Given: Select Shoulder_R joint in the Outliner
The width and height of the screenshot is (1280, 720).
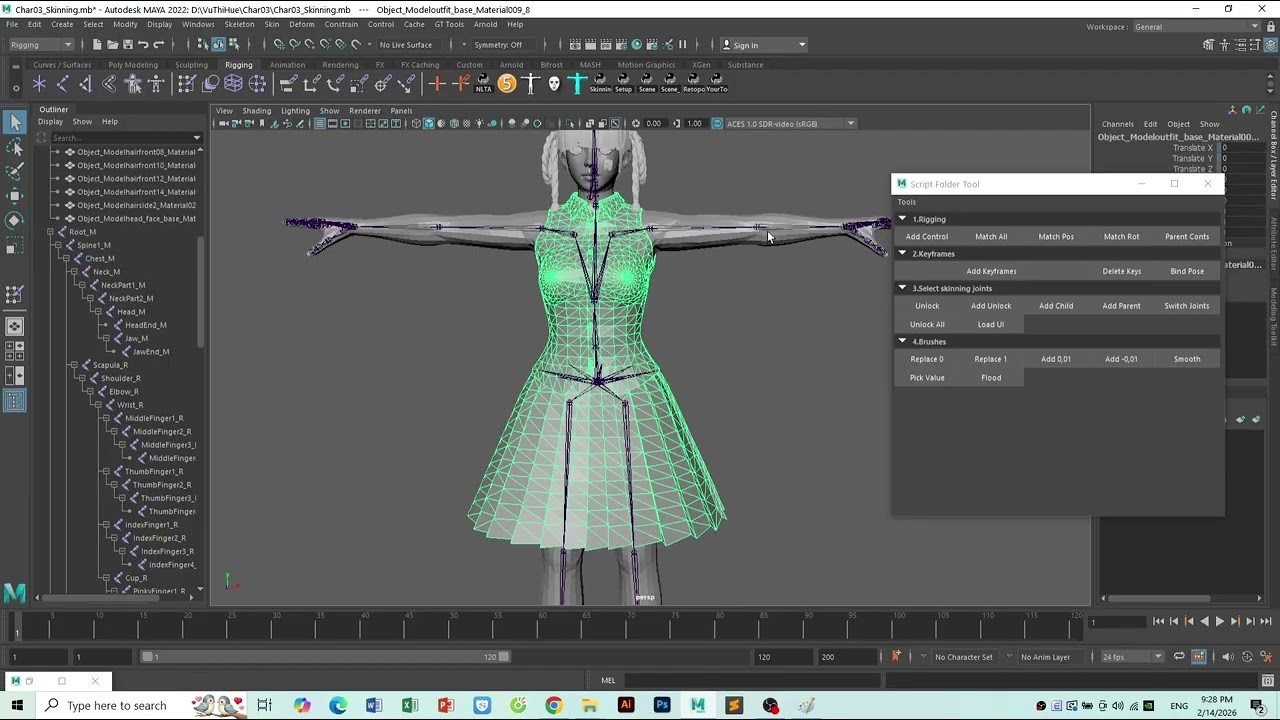Looking at the screenshot, I should (121, 378).
